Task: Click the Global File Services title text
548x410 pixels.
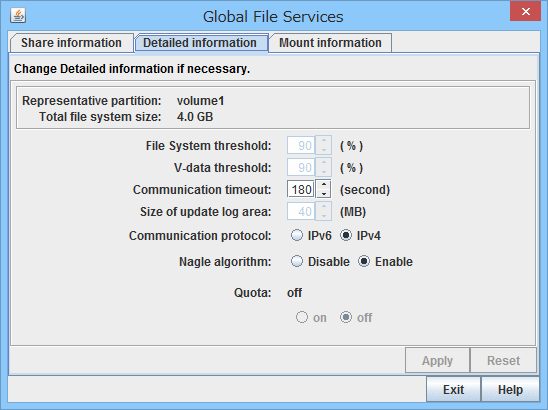Action: pyautogui.click(x=273, y=16)
